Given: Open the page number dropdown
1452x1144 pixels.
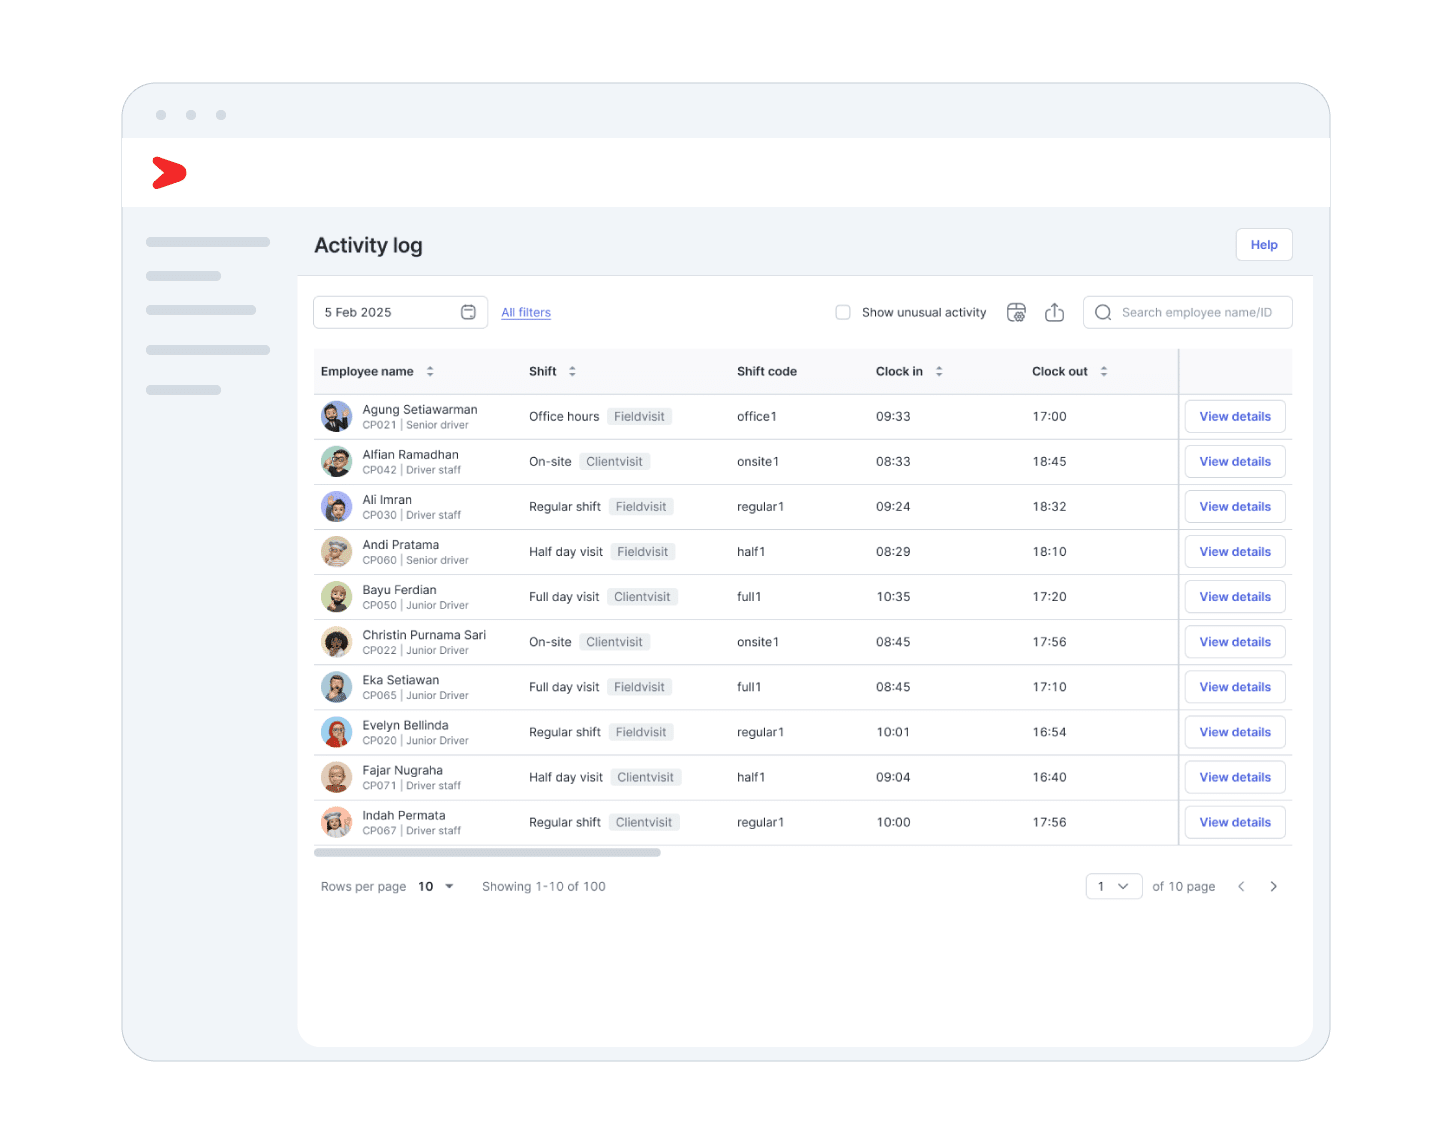Looking at the screenshot, I should click(1113, 887).
